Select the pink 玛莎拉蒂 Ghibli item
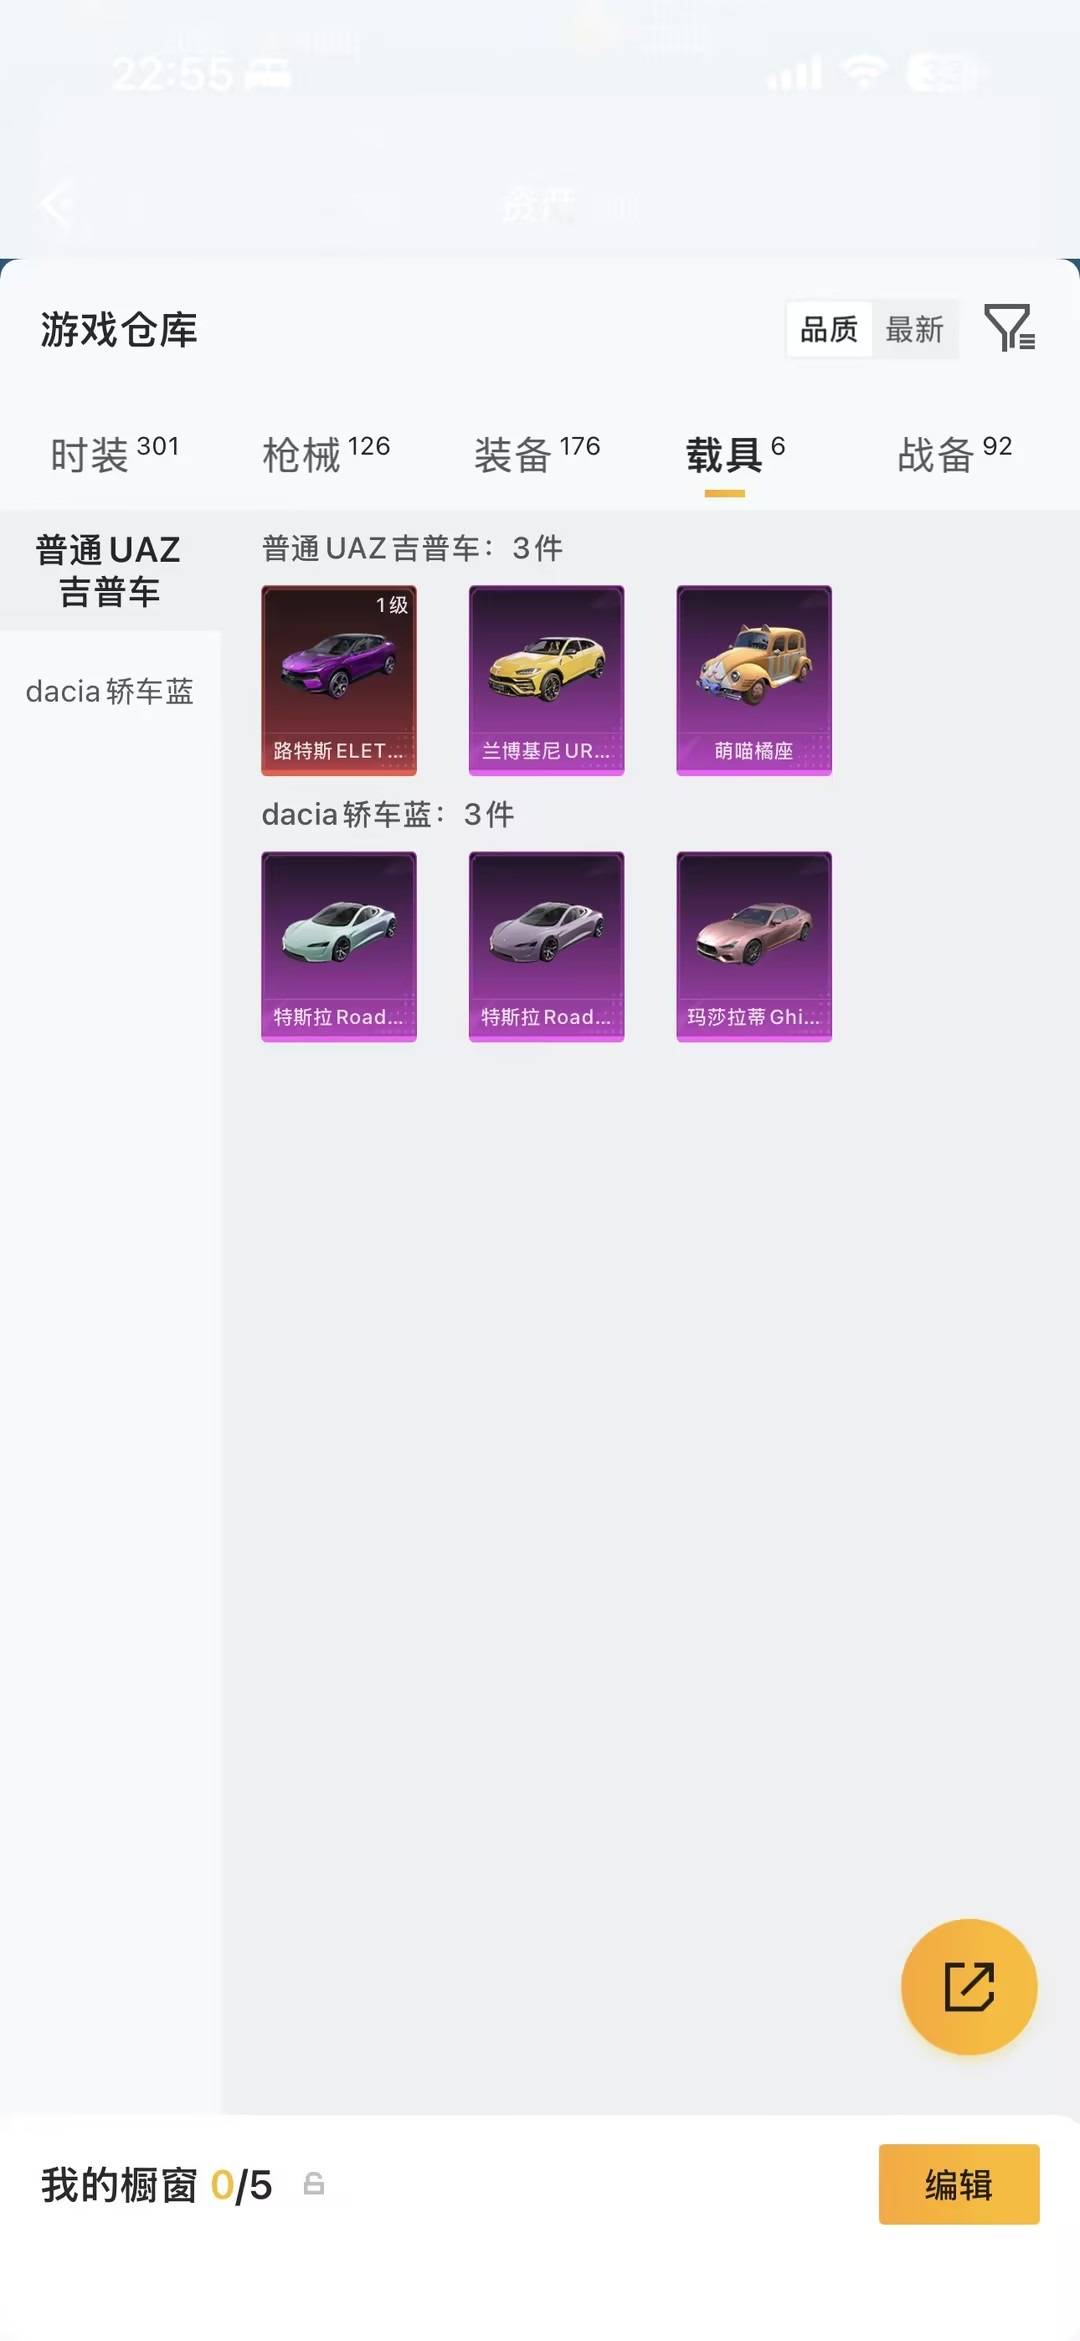 tap(754, 946)
